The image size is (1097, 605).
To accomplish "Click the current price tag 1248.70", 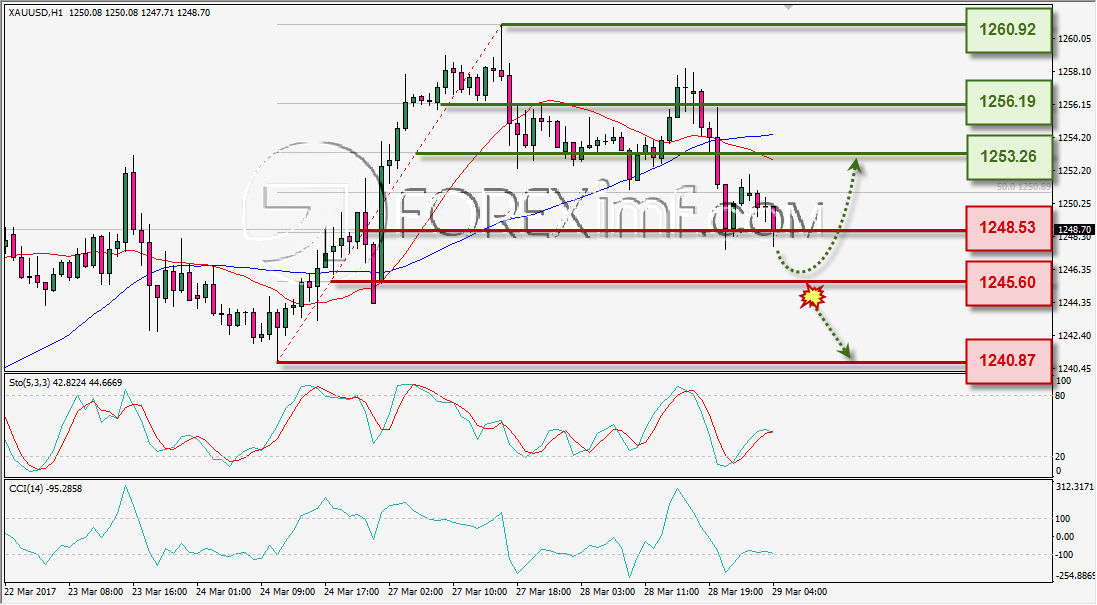I will [x=1074, y=229].
